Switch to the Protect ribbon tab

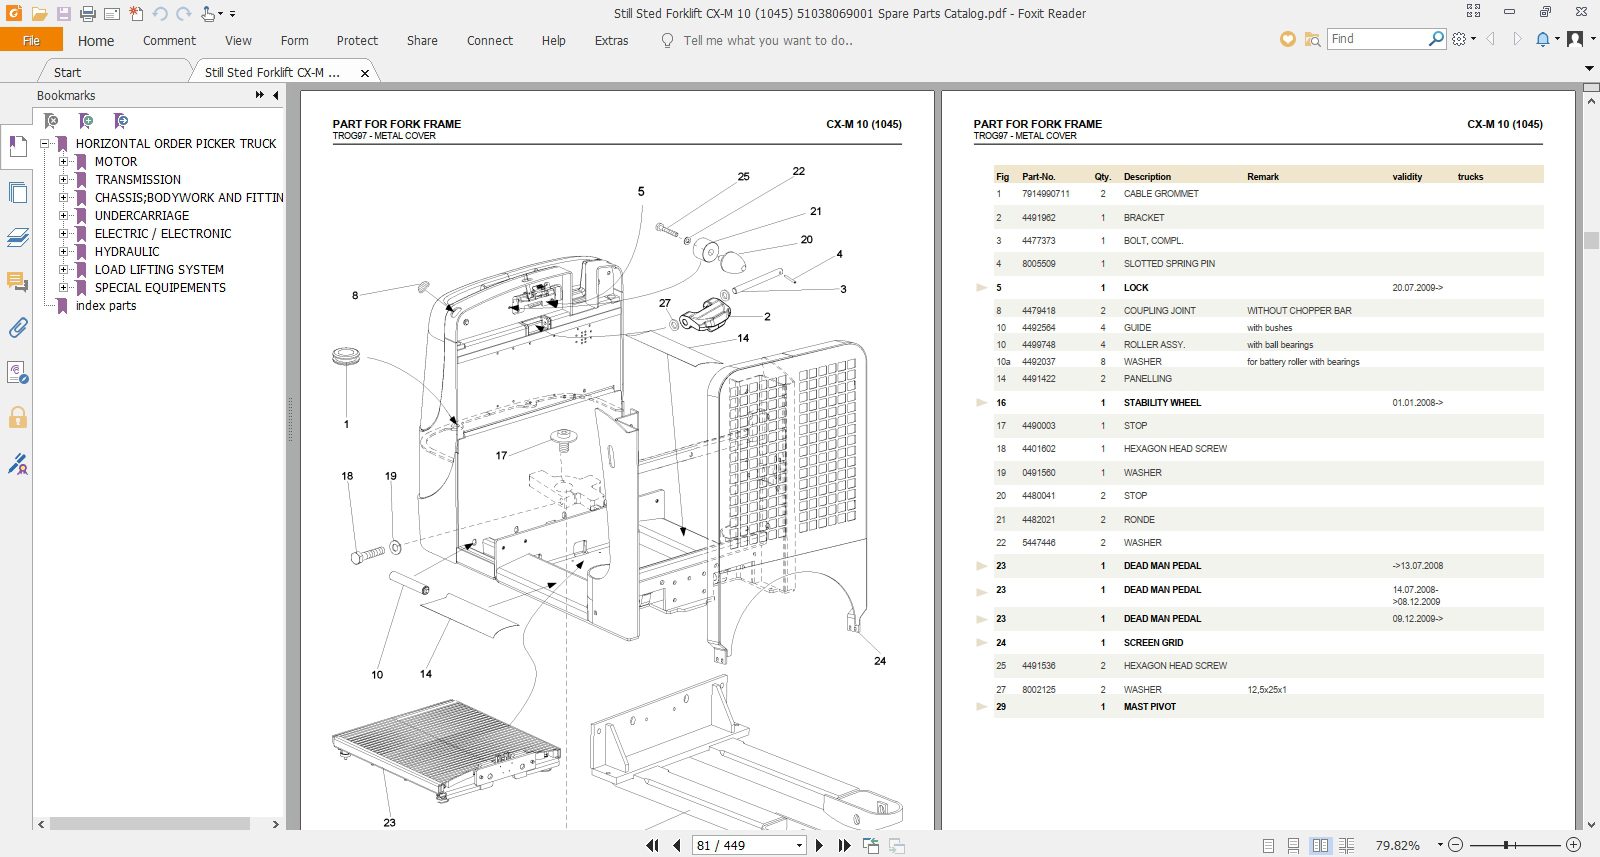pyautogui.click(x=357, y=41)
